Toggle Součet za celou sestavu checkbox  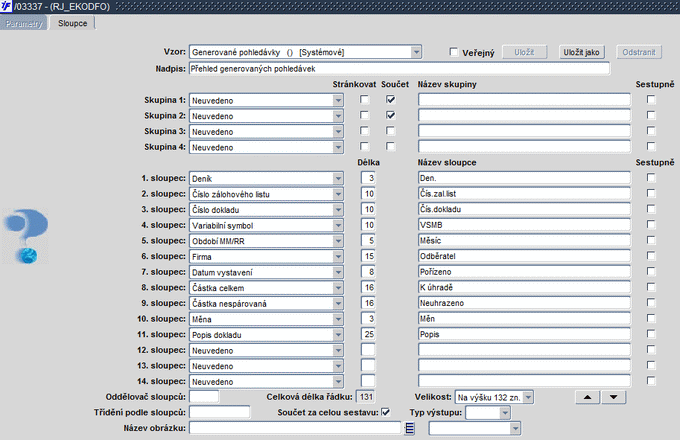pyautogui.click(x=385, y=412)
